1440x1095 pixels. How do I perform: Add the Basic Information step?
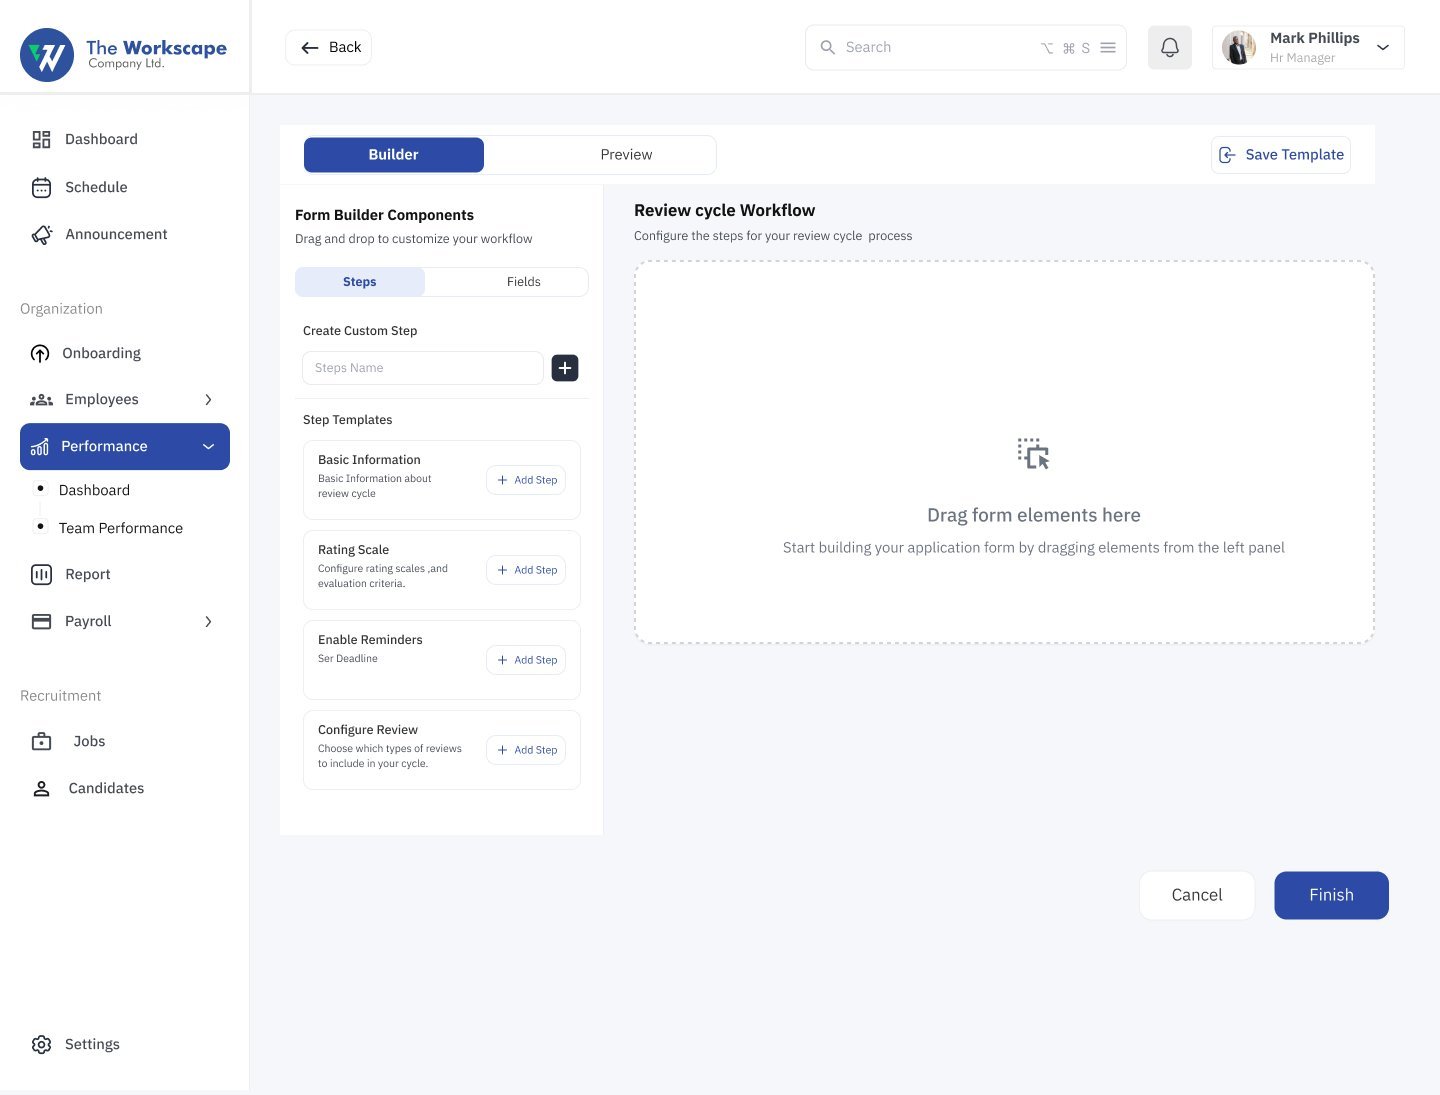pos(526,480)
